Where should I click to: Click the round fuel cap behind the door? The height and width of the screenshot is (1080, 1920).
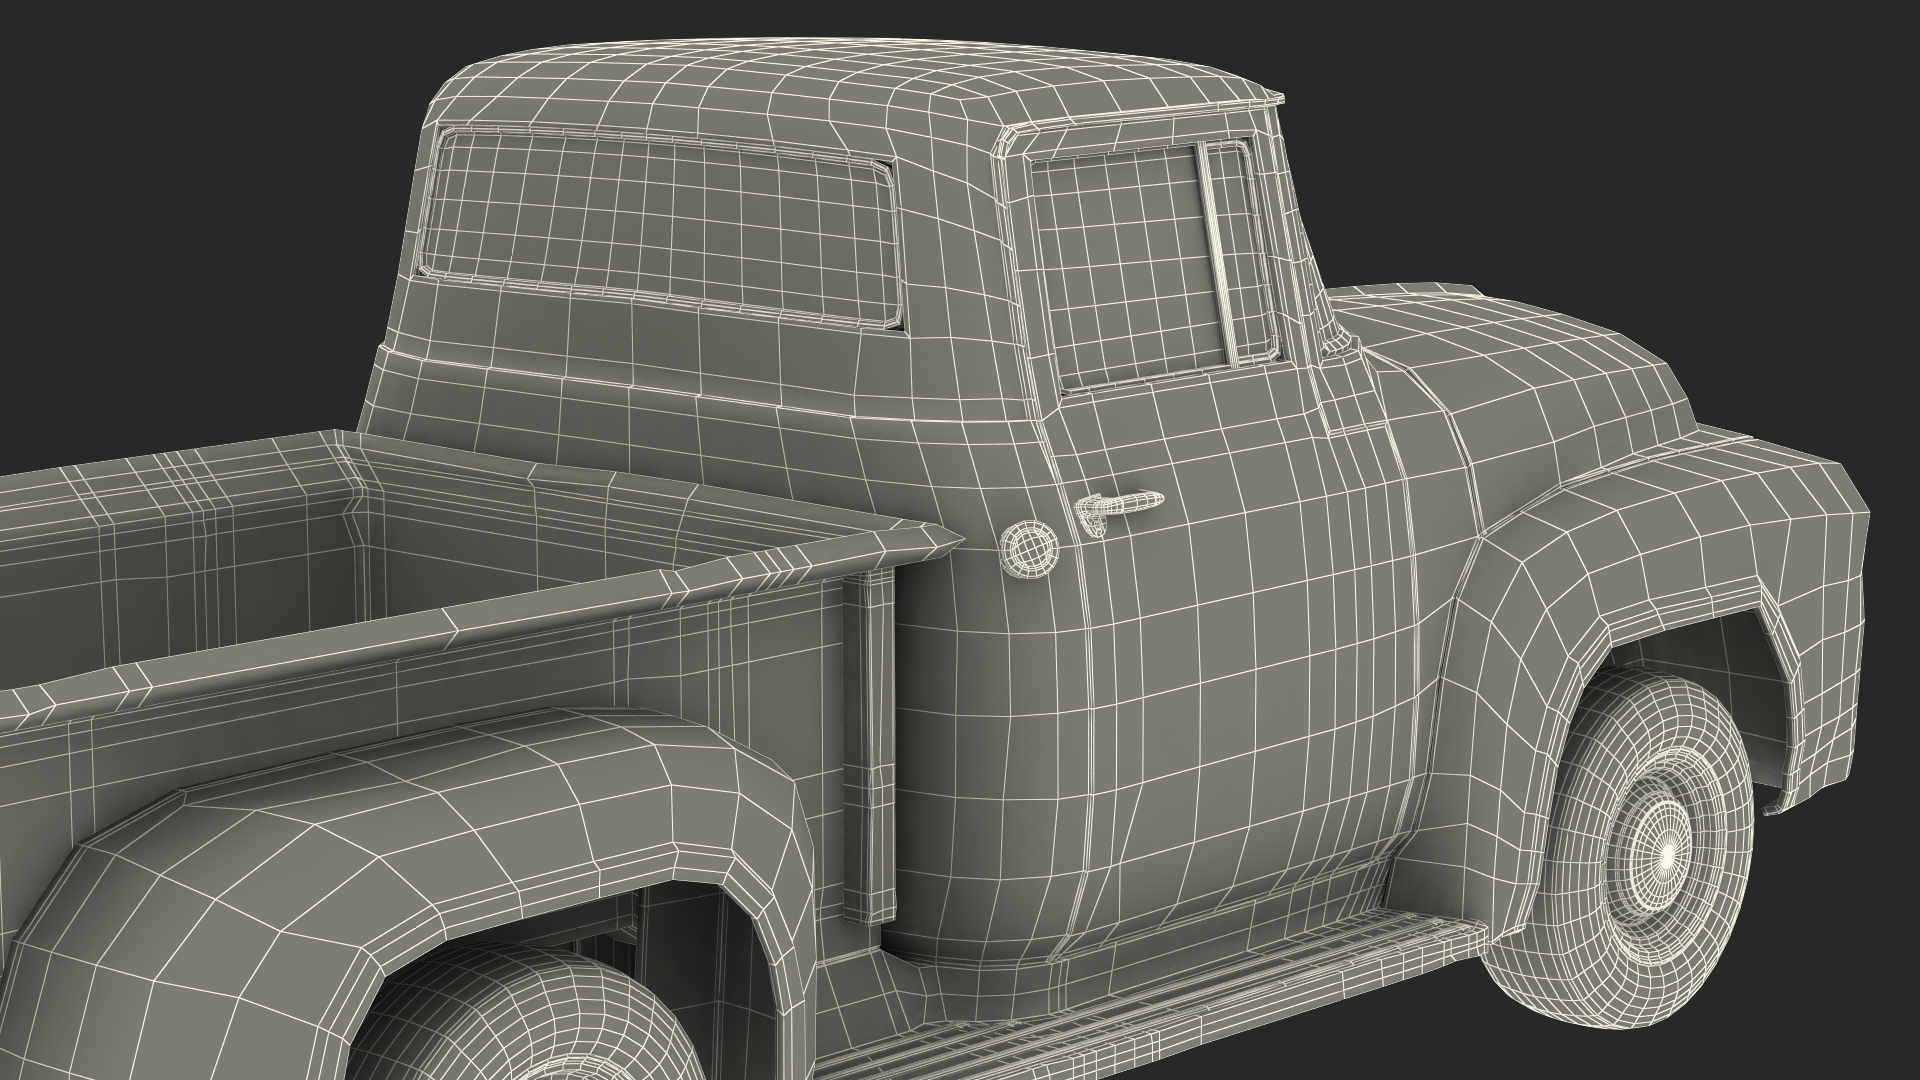tap(1029, 548)
